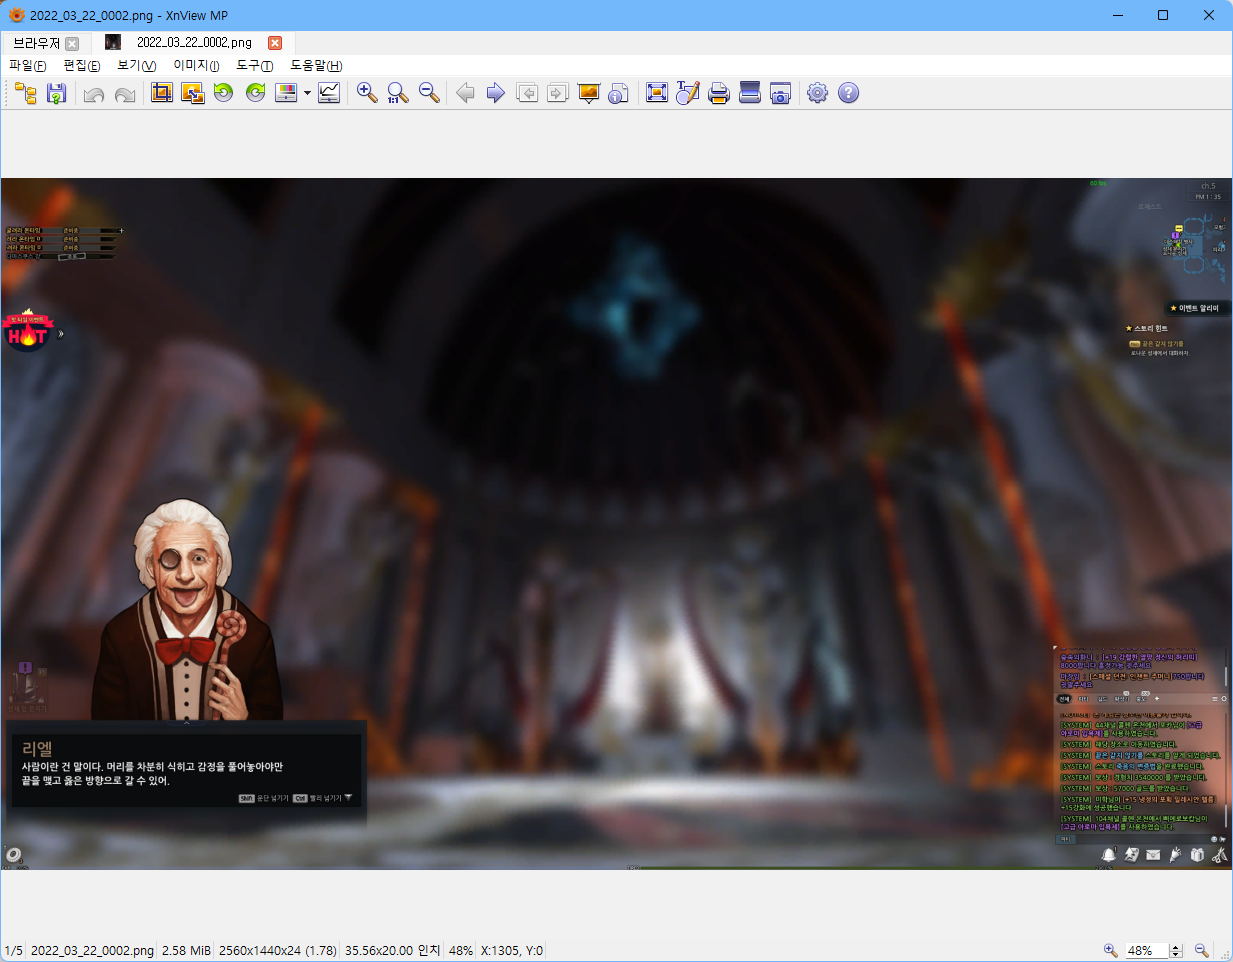Click status bar zoom in icon
Screen dimensions: 1233x962
1110,950
